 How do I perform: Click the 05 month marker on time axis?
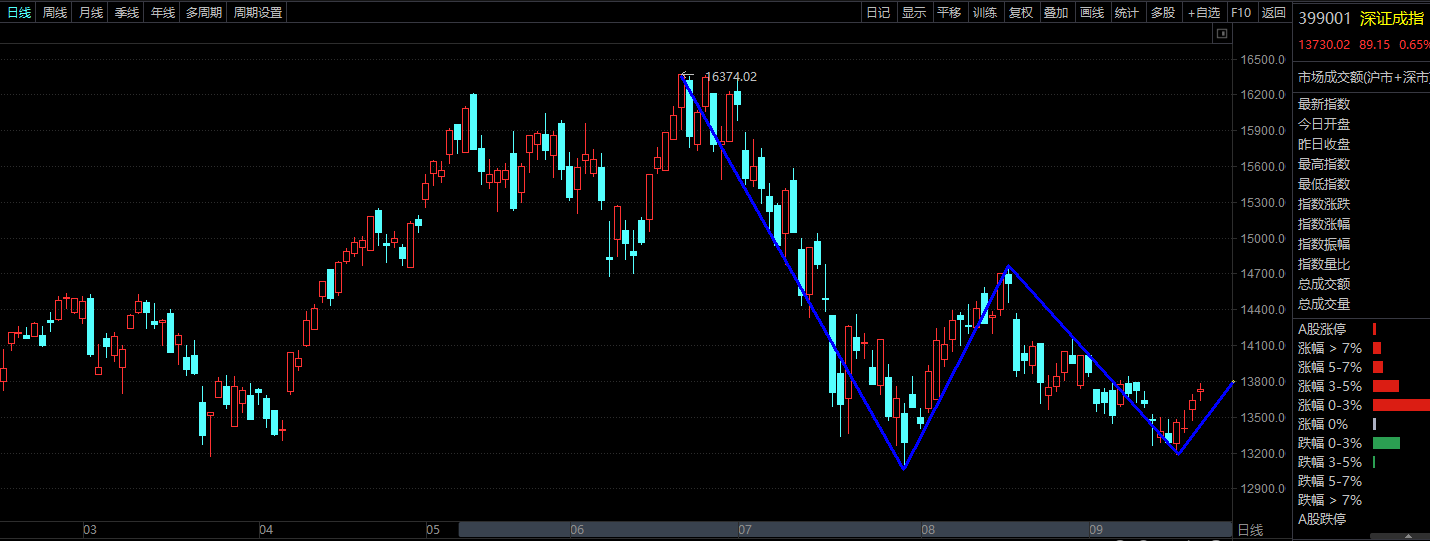click(432, 529)
